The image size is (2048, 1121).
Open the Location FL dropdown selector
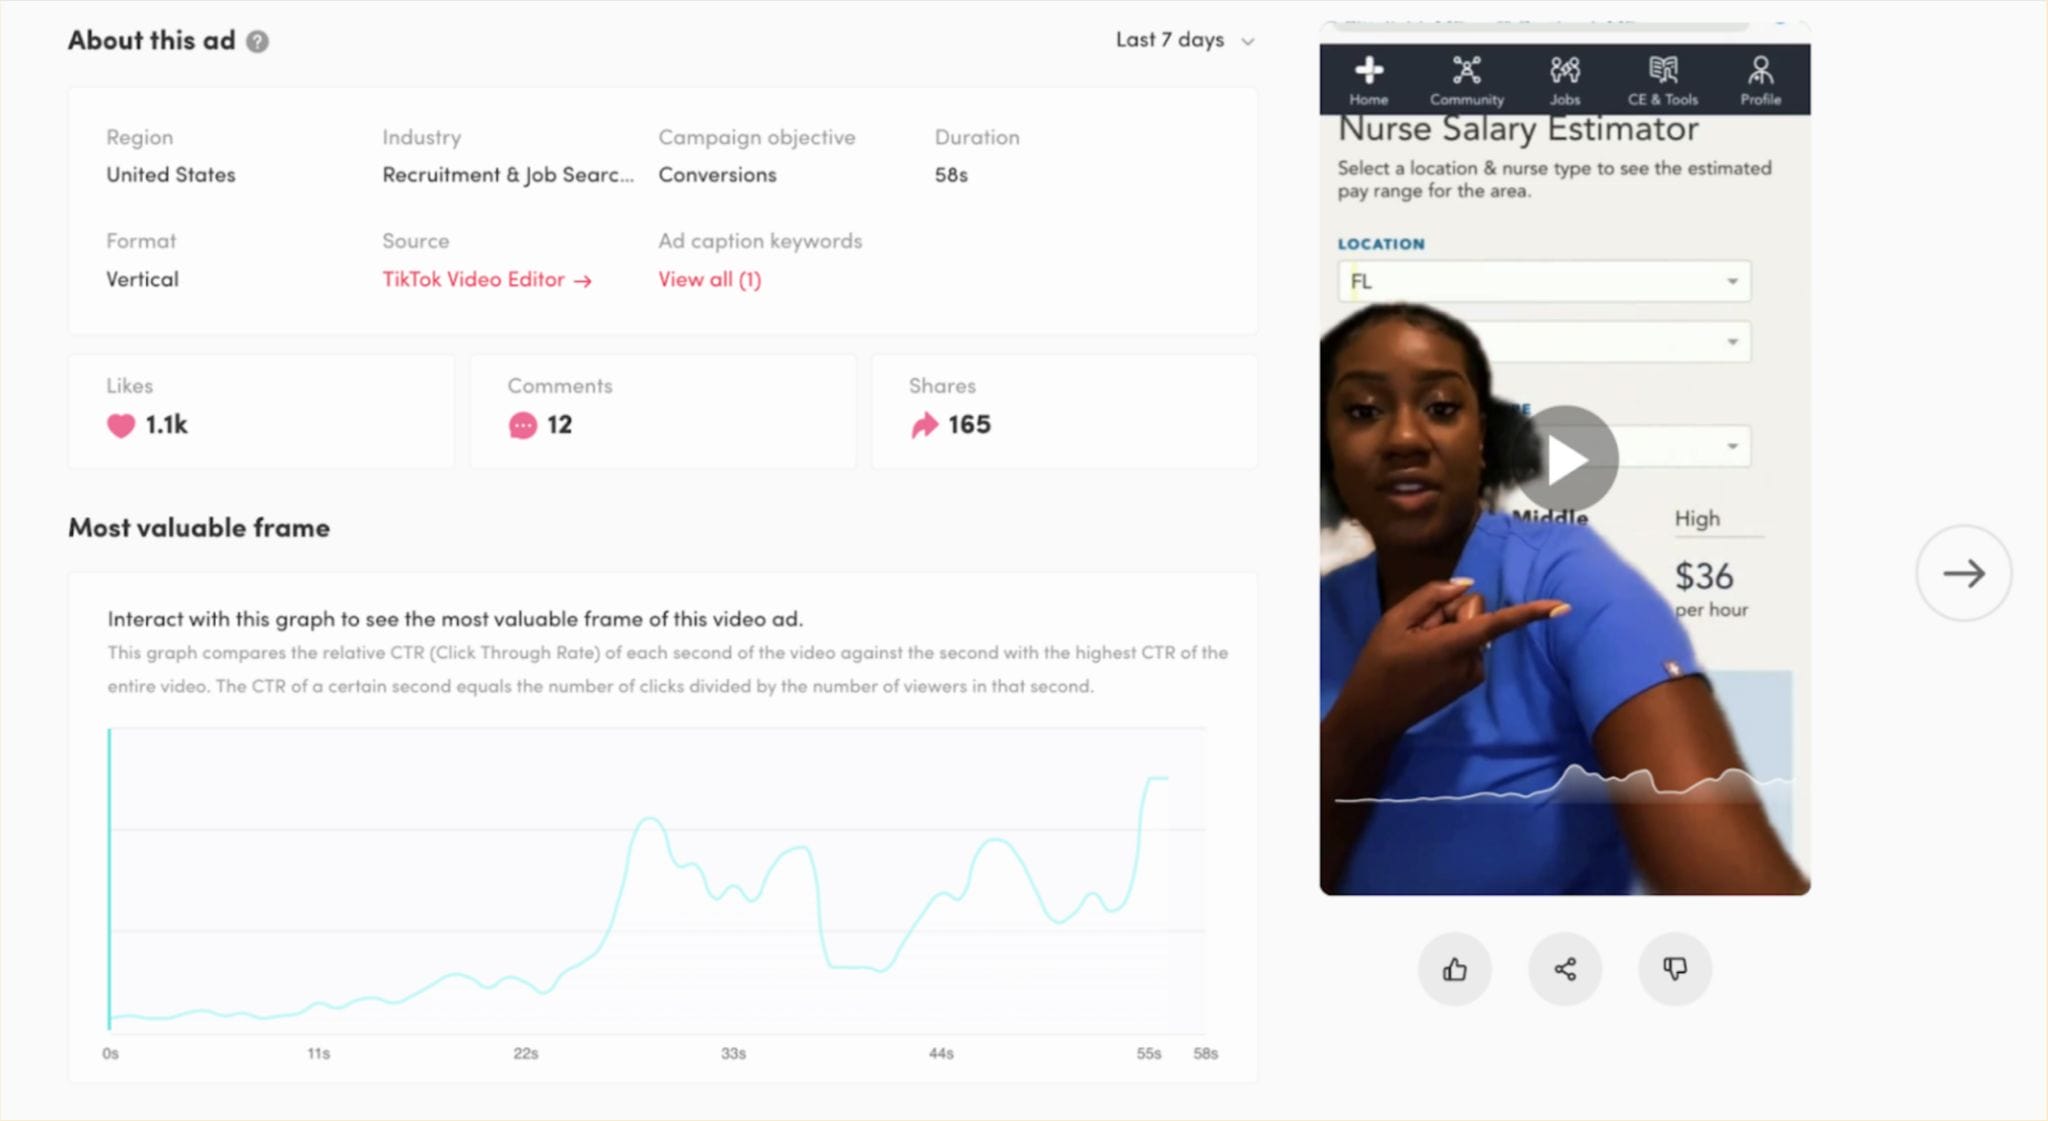coord(1540,280)
